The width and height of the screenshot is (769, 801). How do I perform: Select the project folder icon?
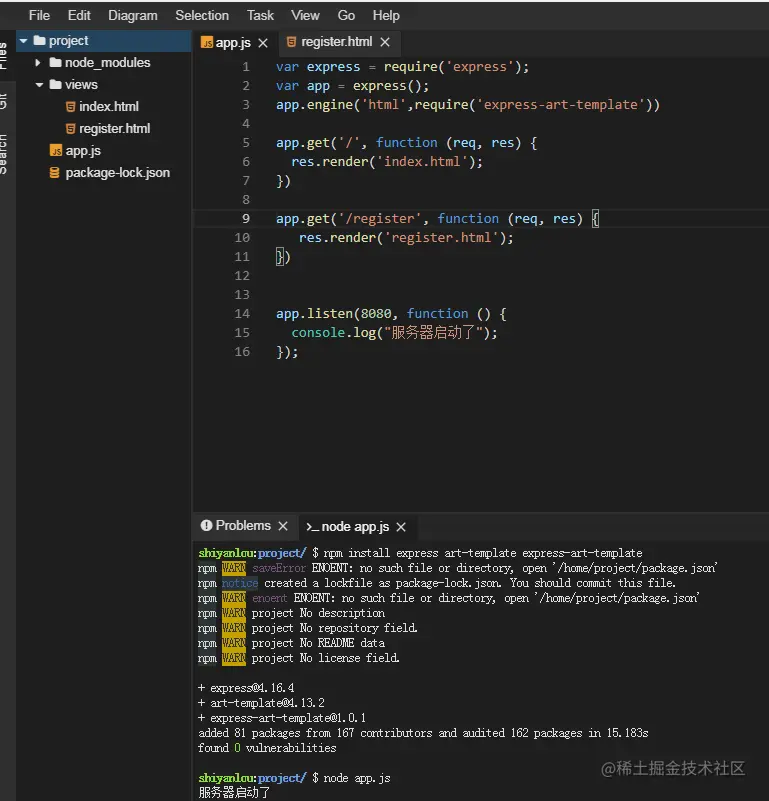pos(39,40)
